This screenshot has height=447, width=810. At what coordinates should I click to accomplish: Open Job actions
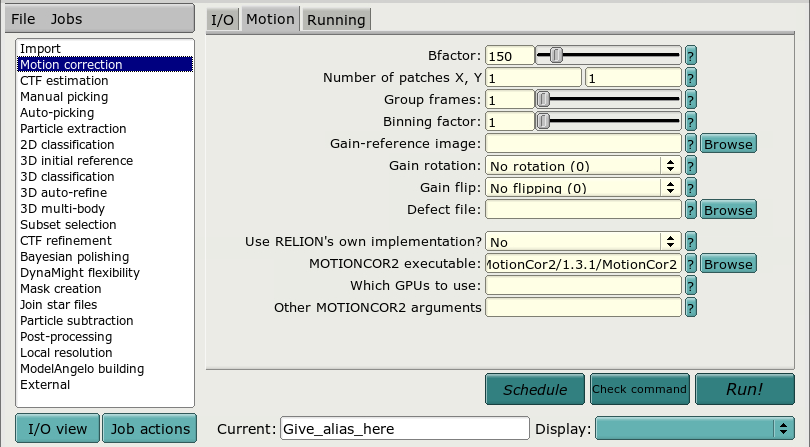point(150,428)
